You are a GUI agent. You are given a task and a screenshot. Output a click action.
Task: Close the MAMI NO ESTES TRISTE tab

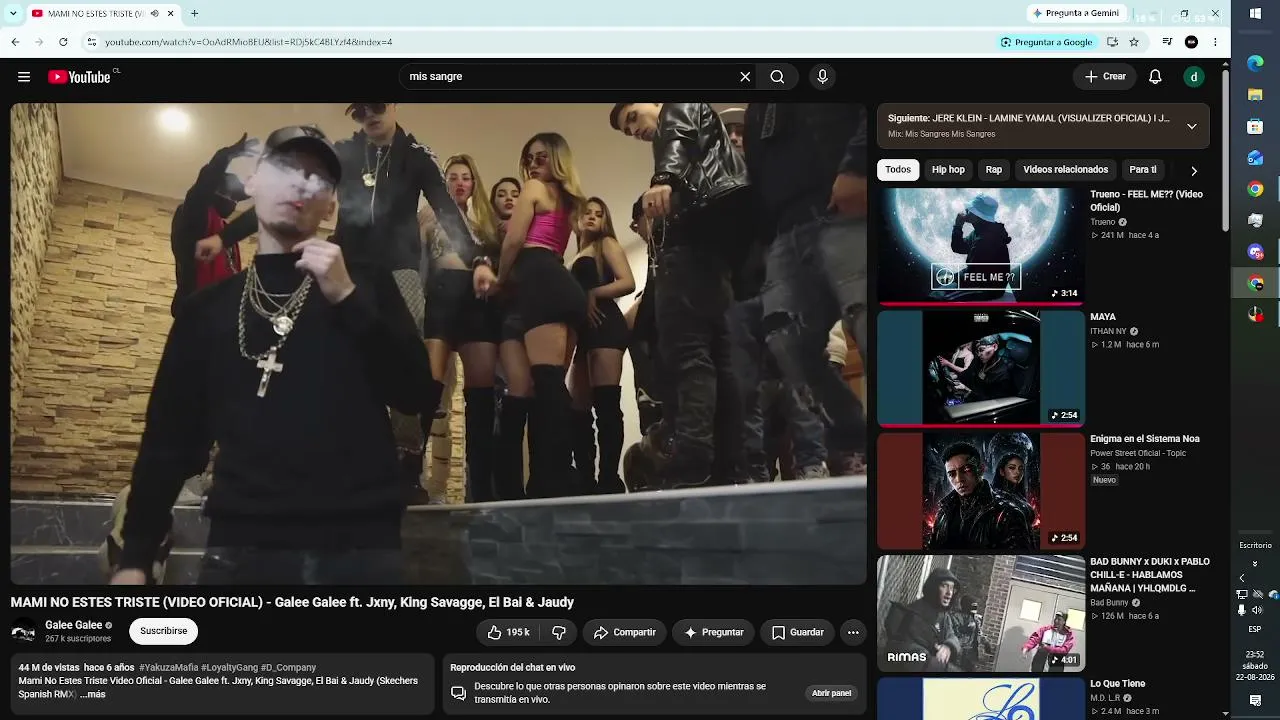[x=170, y=14]
